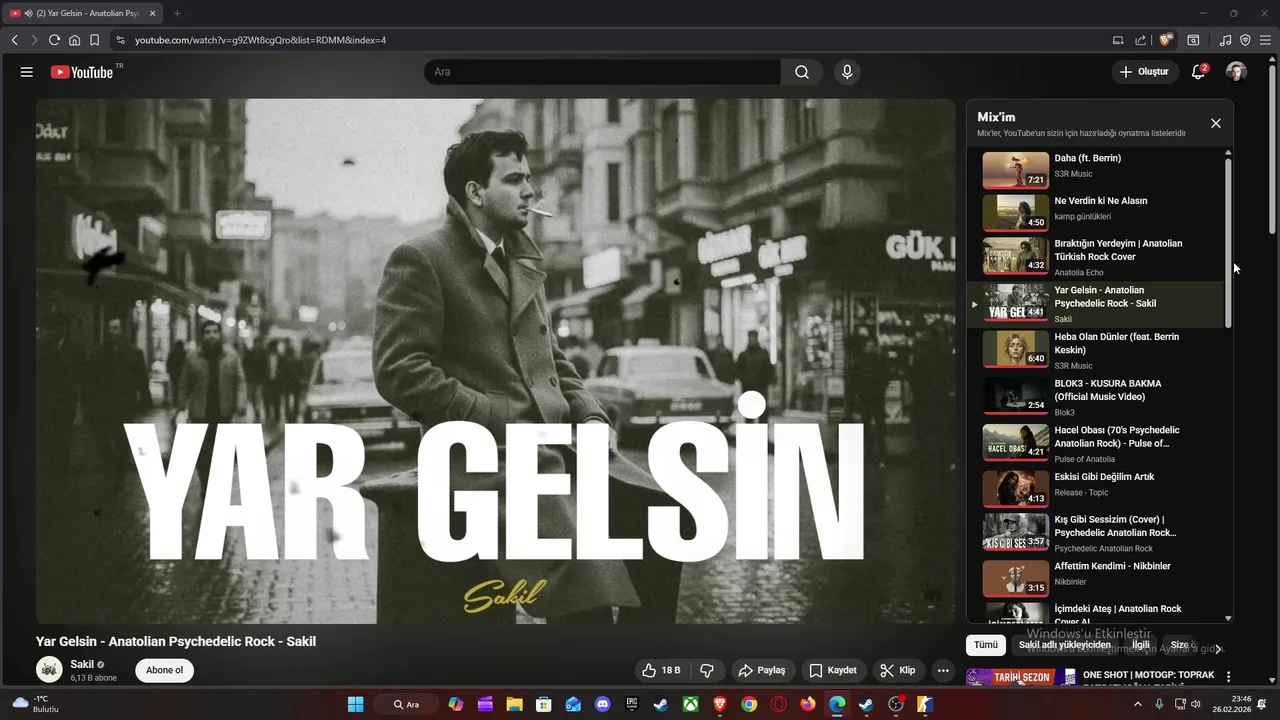Focus the YouTube Ara search field

(602, 72)
